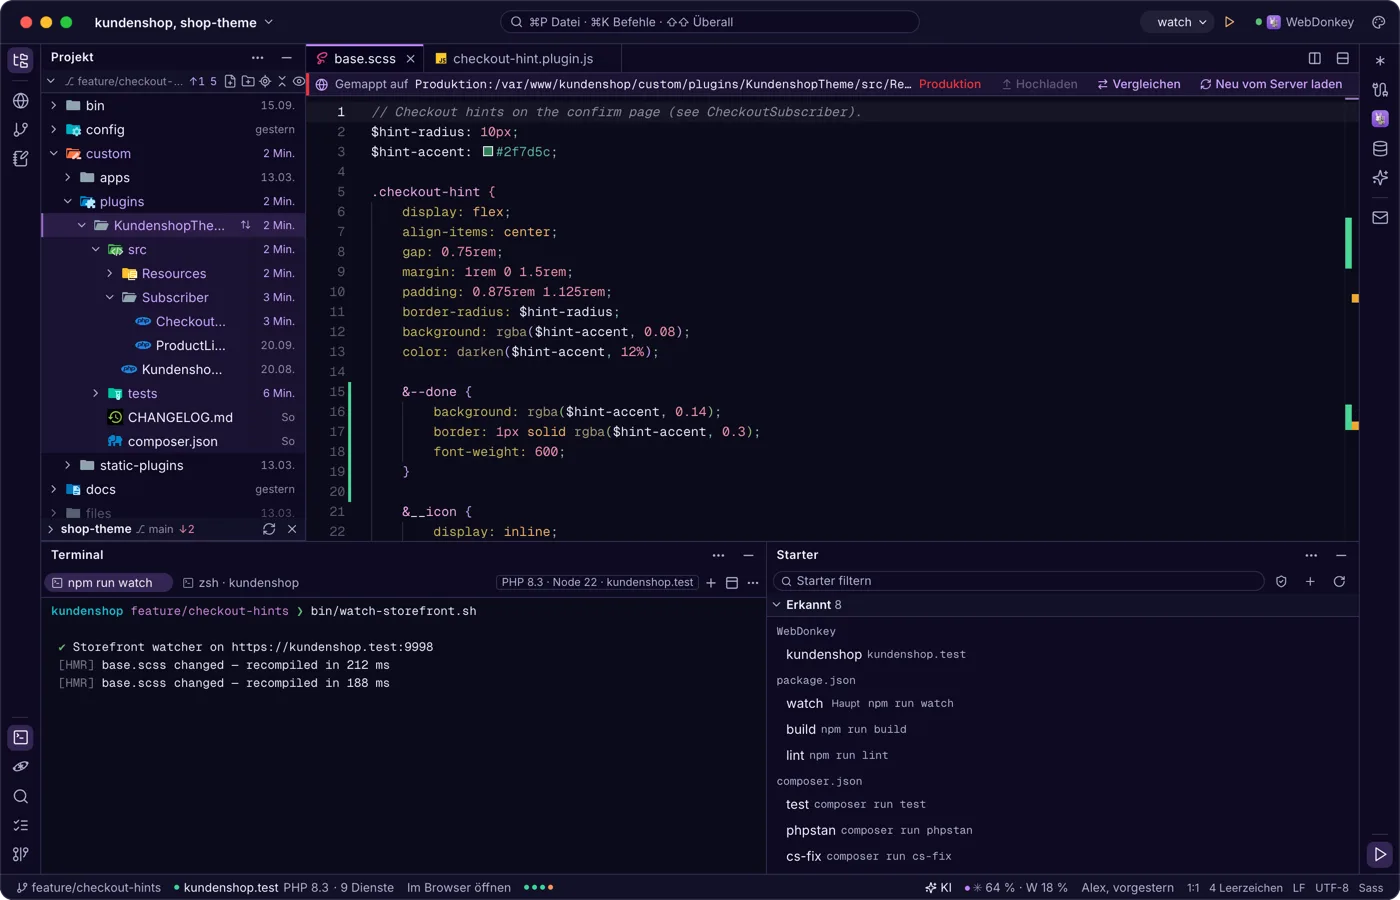This screenshot has height=900, width=1400.
Task: Expand the Resources folder
Action: click(110, 274)
